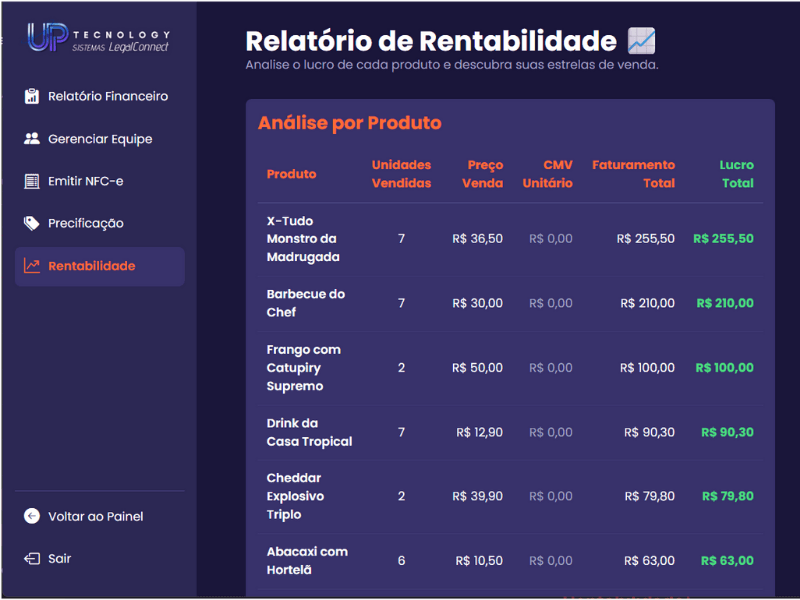Click the chart icon in the Rentabilidade entry

point(33,265)
